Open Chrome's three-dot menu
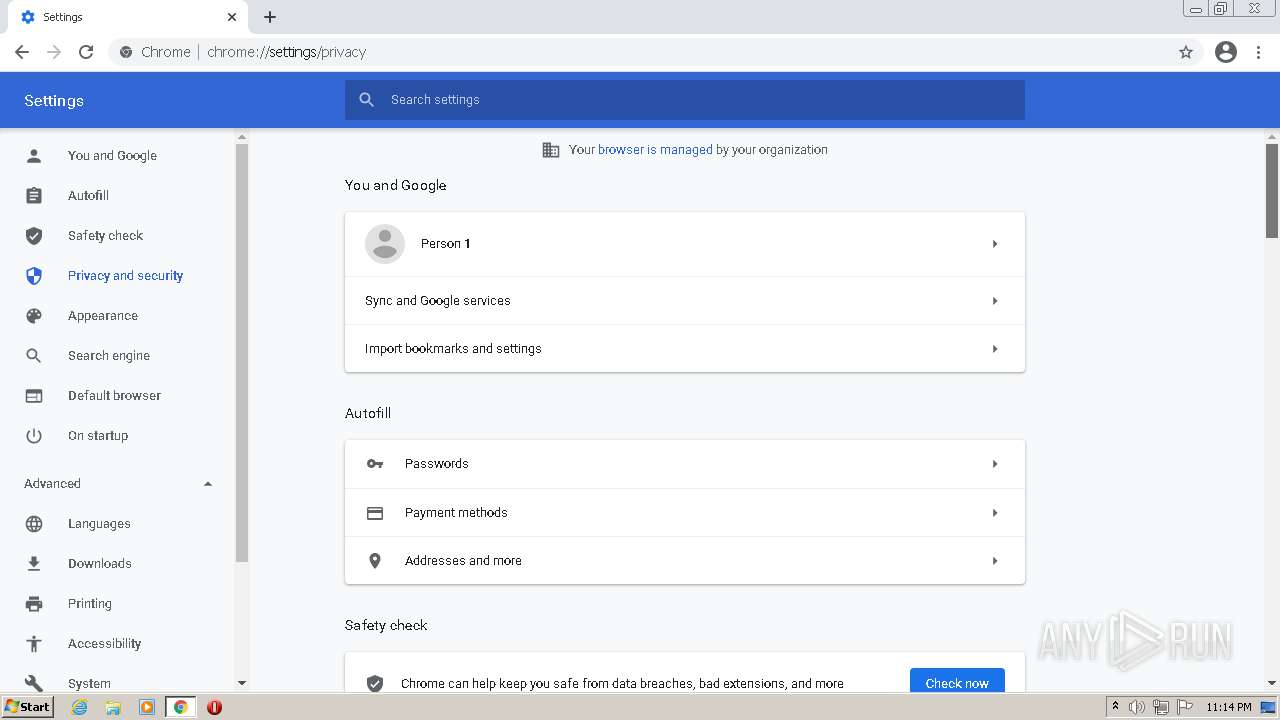 [x=1259, y=52]
